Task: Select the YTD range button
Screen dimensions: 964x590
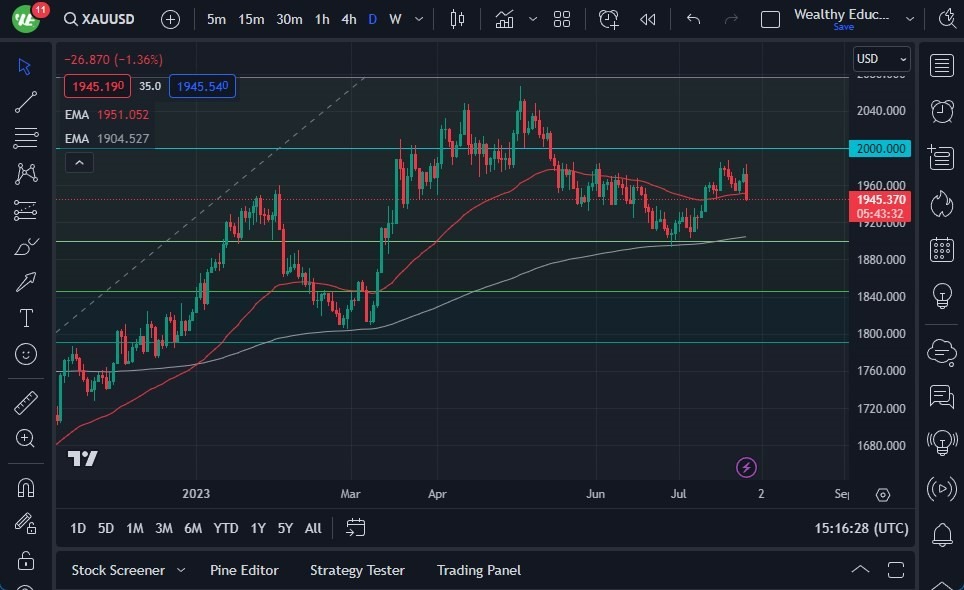Action: (x=225, y=528)
